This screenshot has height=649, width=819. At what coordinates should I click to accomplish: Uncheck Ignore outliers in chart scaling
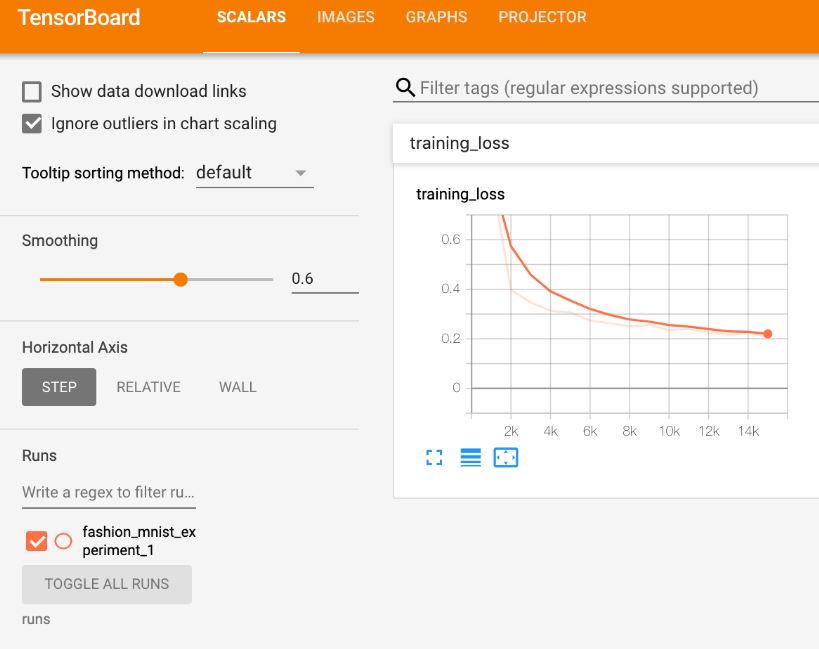click(32, 124)
